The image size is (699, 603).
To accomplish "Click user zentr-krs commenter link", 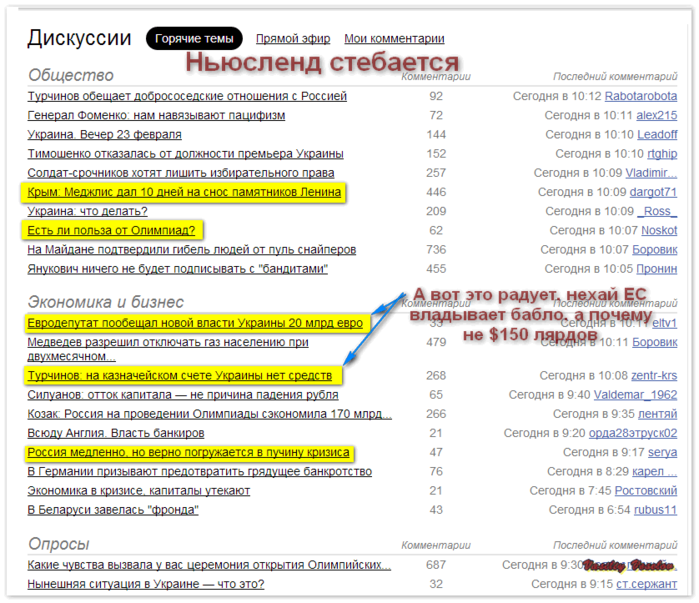I will (x=654, y=376).
